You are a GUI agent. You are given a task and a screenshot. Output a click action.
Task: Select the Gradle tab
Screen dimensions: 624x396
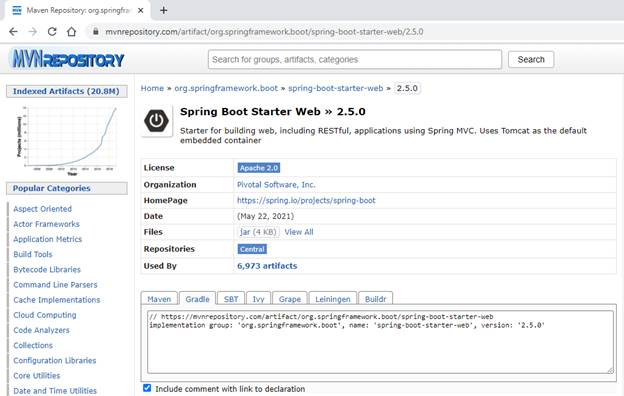click(197, 299)
